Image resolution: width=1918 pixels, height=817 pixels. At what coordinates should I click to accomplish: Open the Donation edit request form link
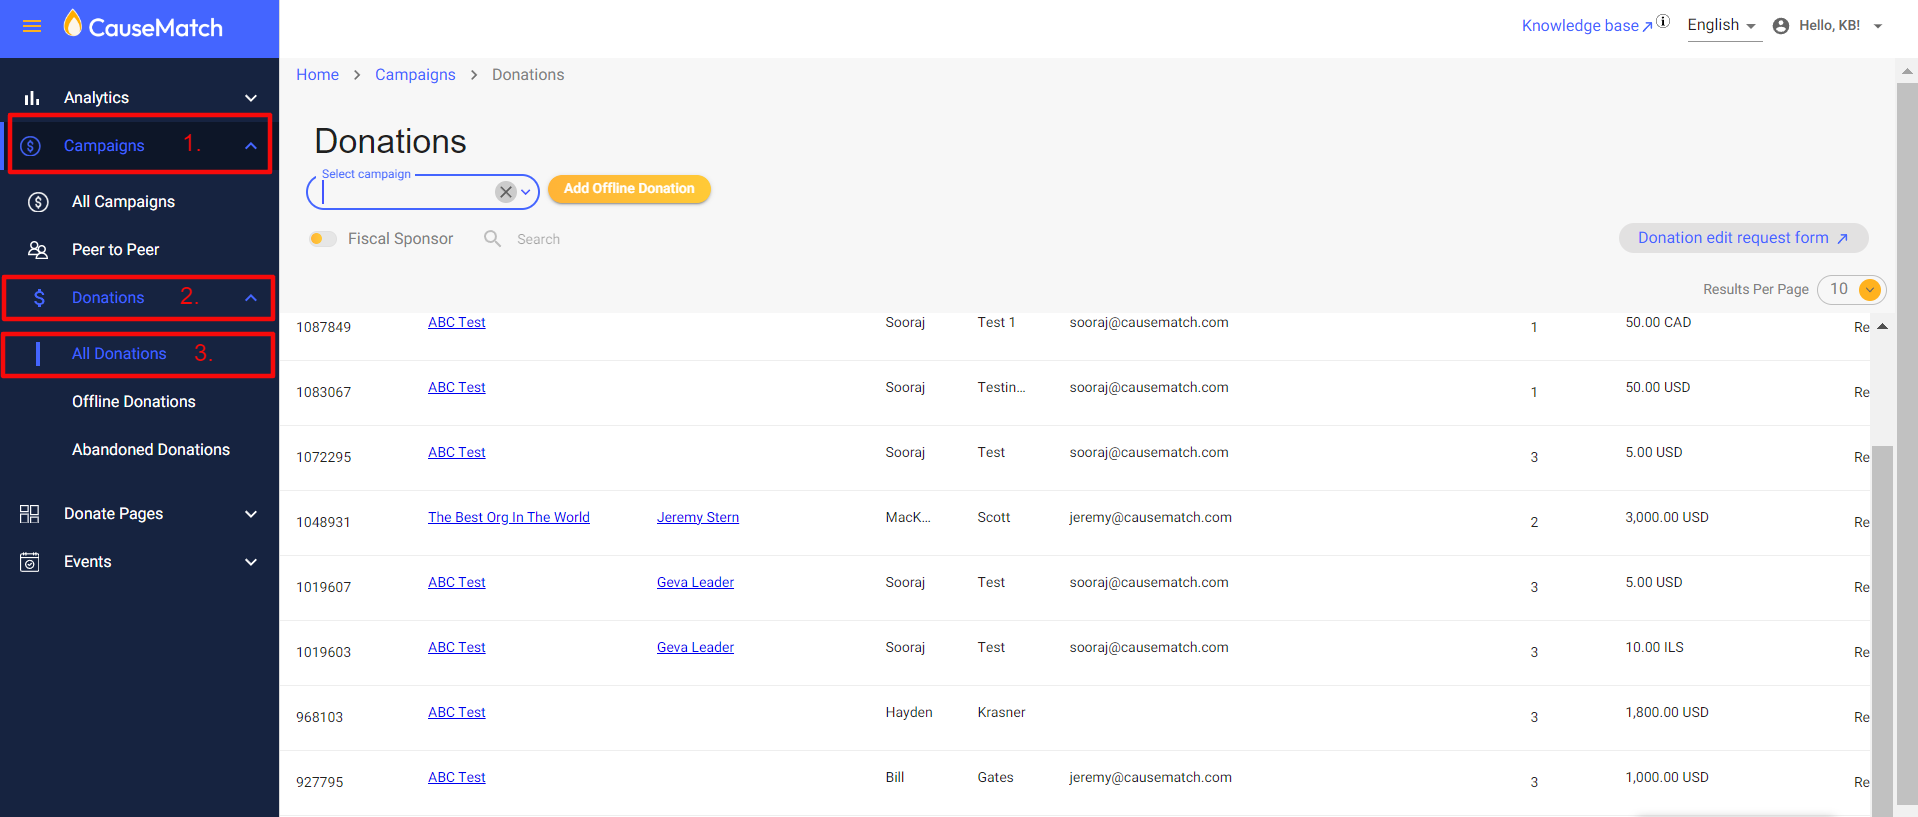click(1743, 238)
